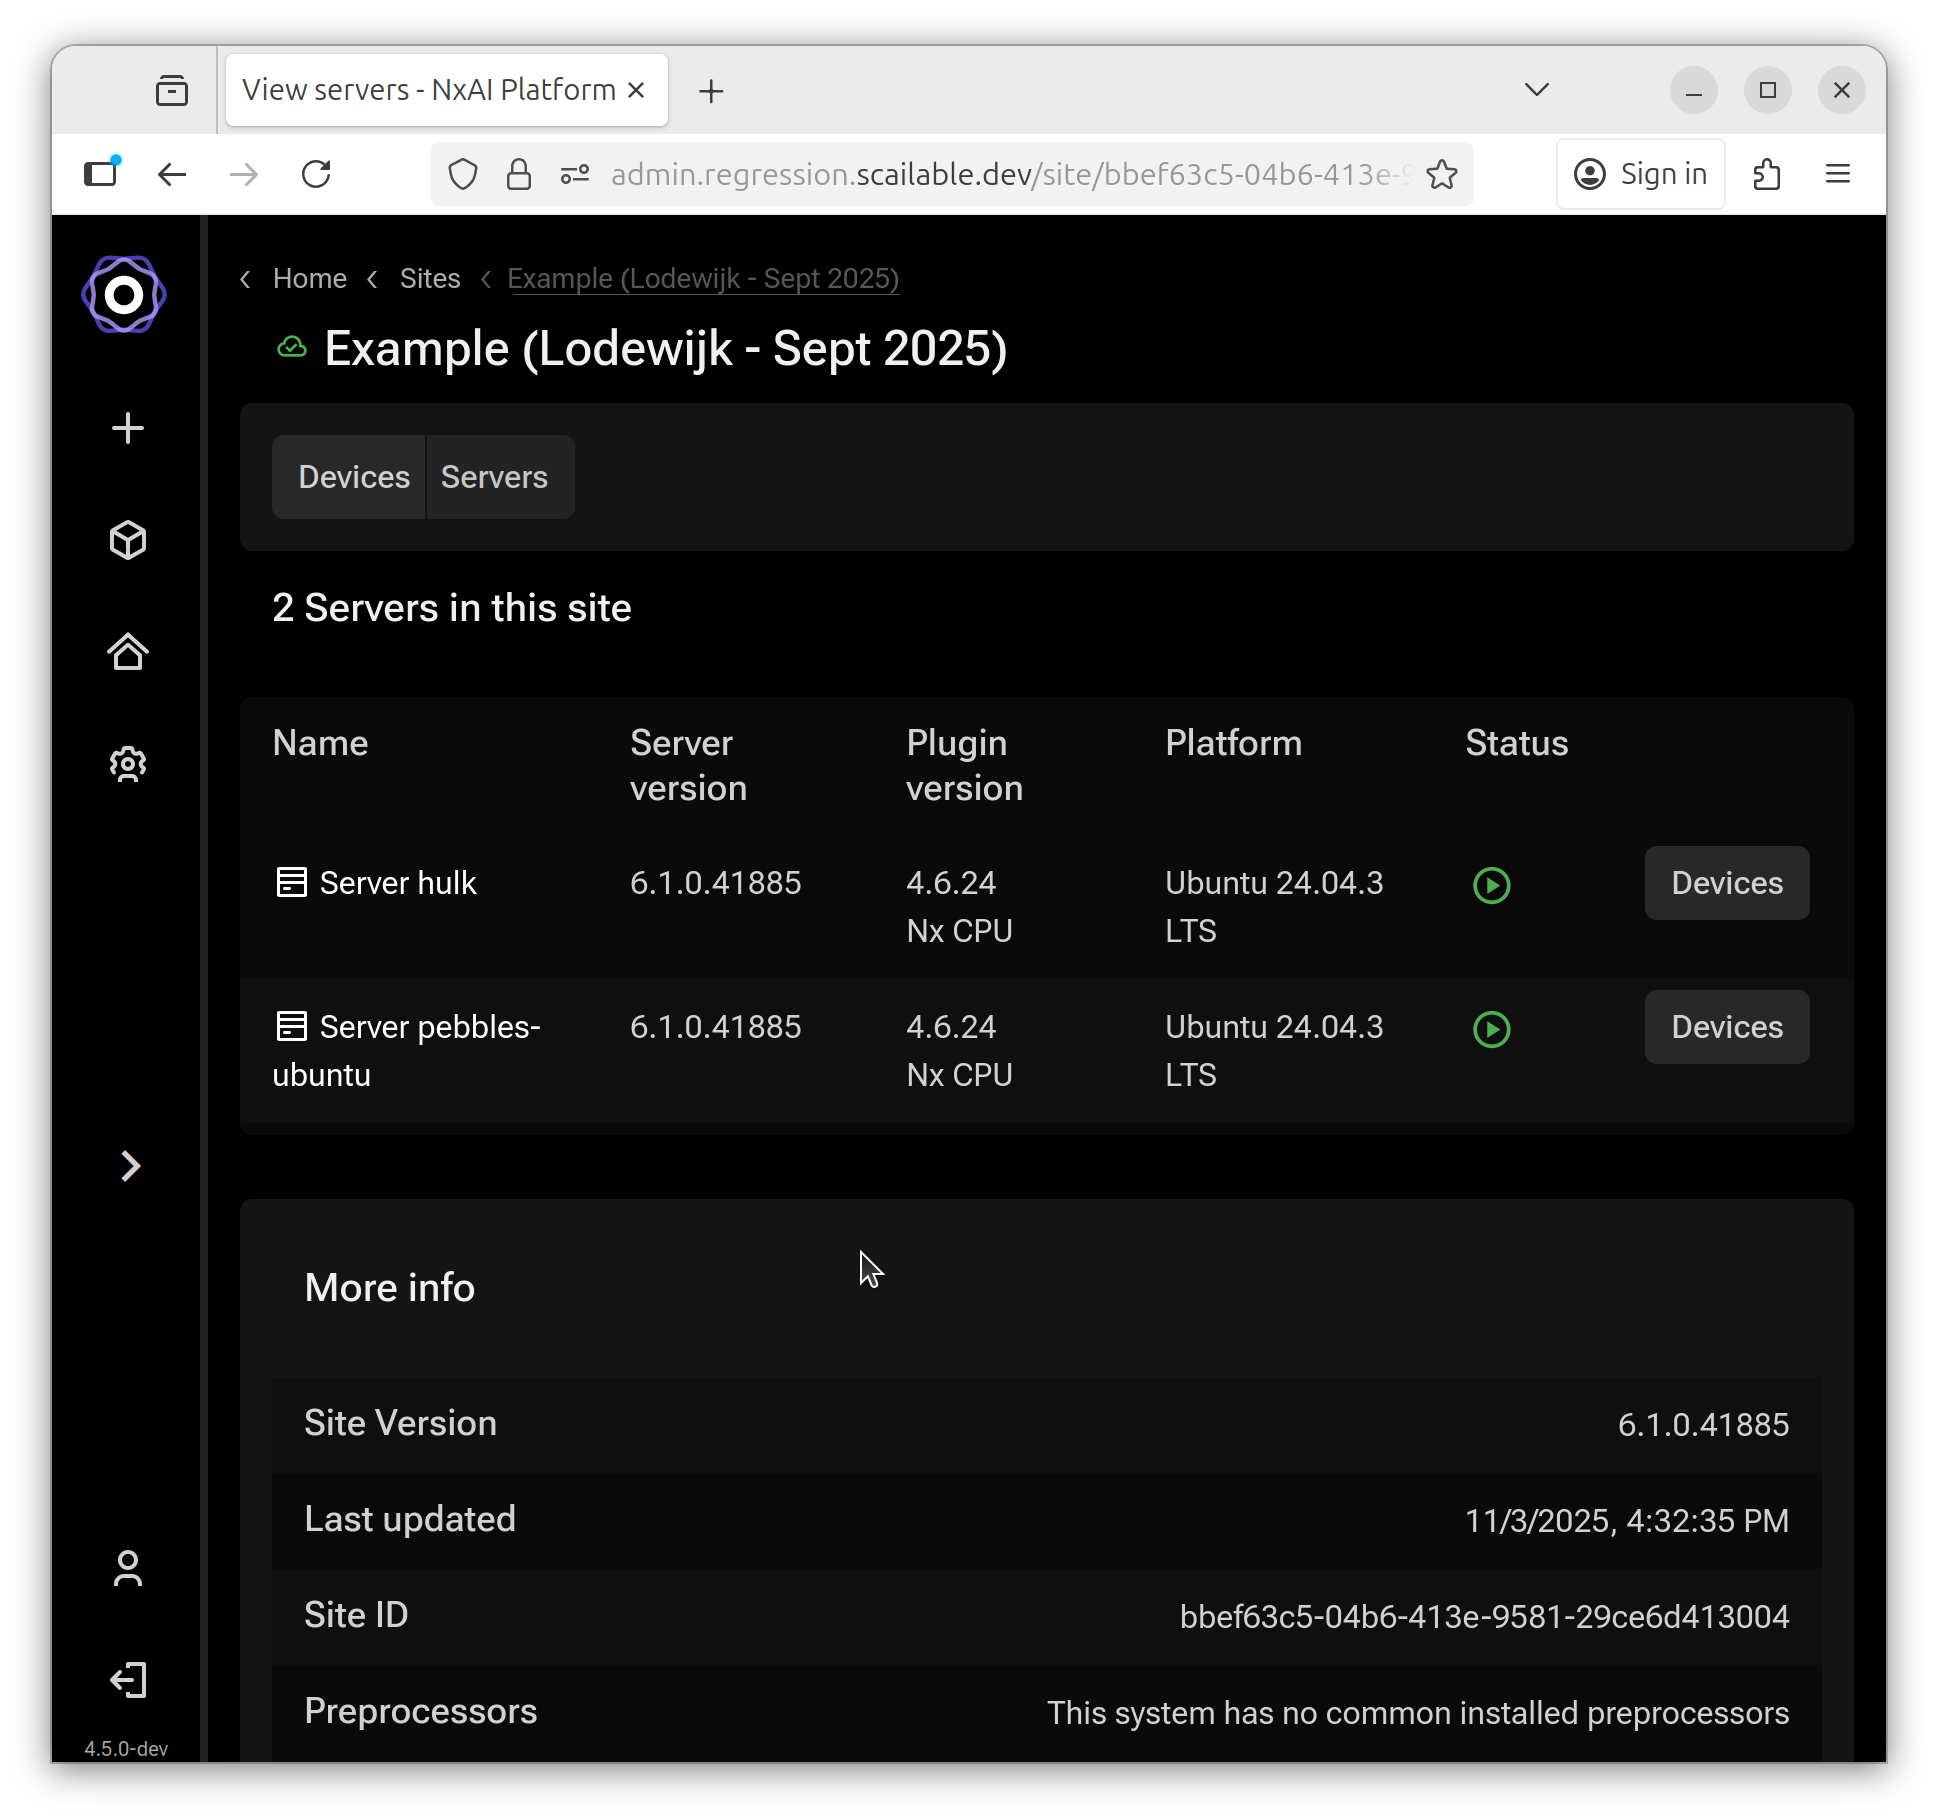
Task: Click the logout icon in sidebar
Action: click(128, 1680)
